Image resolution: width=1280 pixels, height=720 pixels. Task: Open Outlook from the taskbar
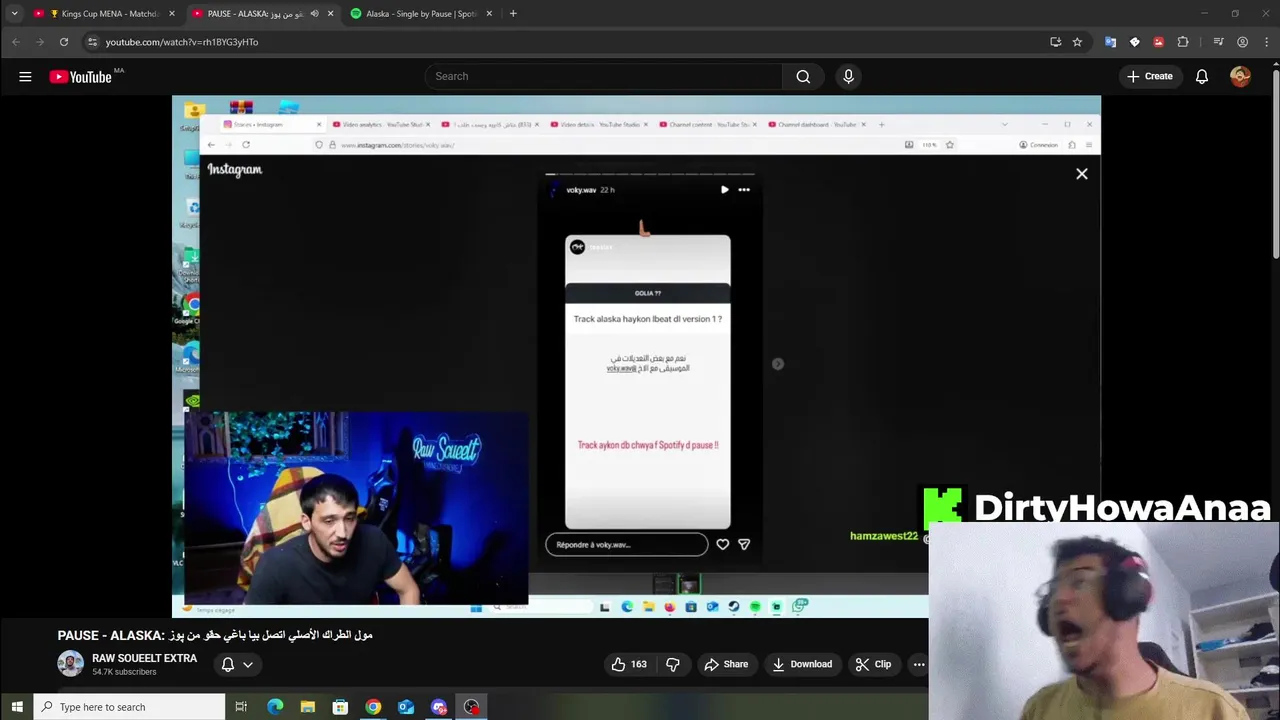pos(406,707)
